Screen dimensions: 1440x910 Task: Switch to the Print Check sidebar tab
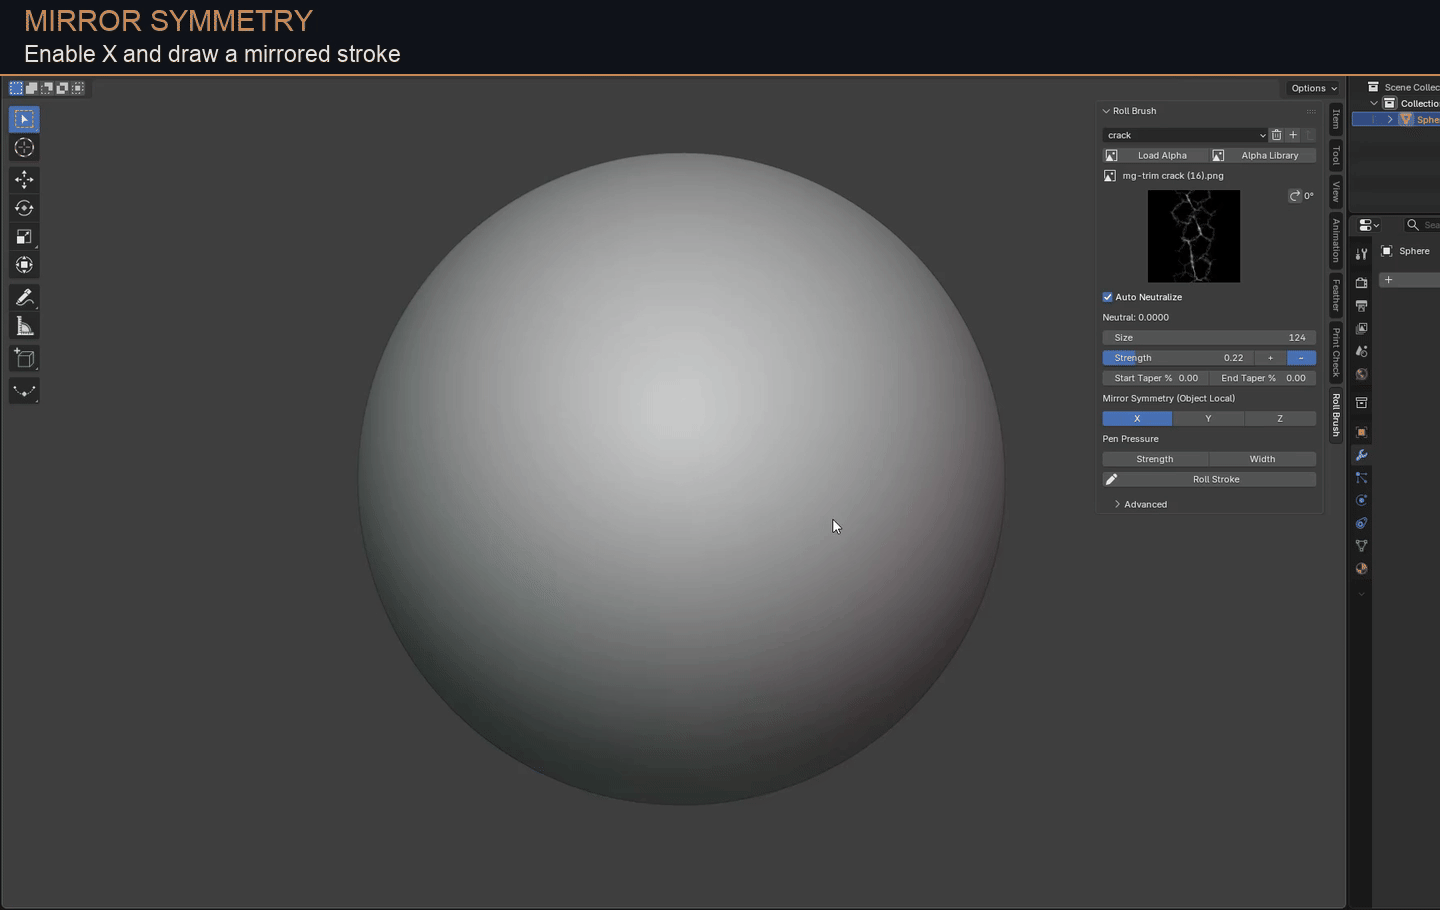click(1336, 352)
